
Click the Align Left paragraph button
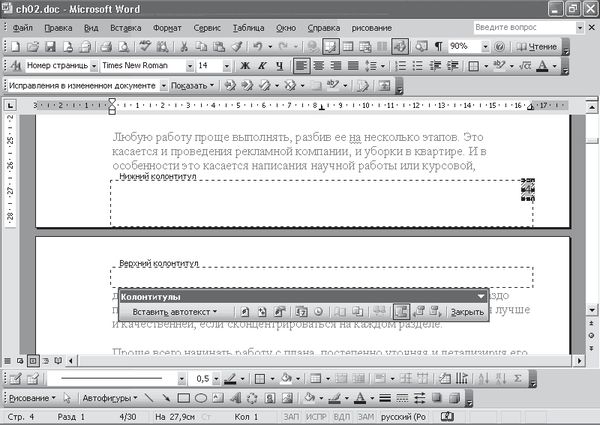[x=302, y=66]
